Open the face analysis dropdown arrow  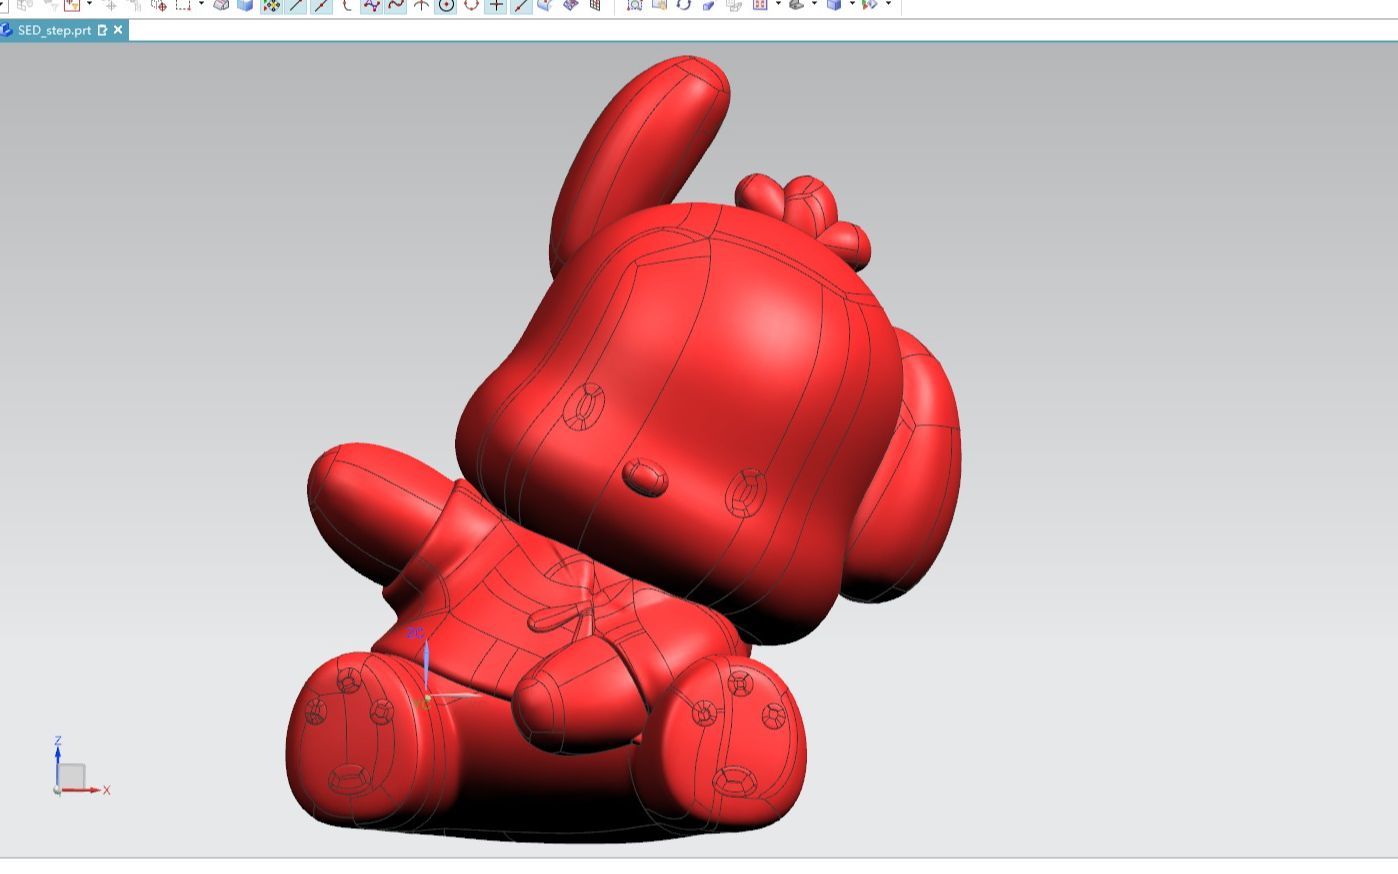point(888,4)
